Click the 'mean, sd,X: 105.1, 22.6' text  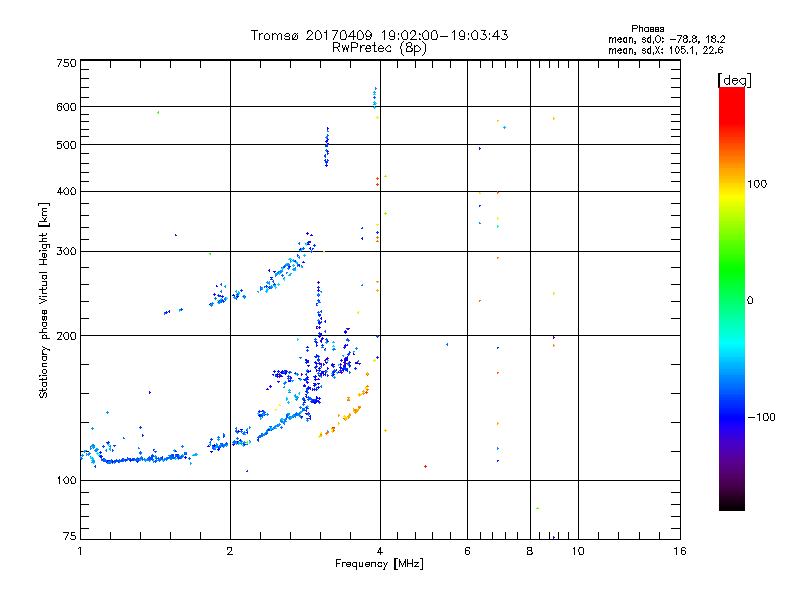click(x=665, y=50)
